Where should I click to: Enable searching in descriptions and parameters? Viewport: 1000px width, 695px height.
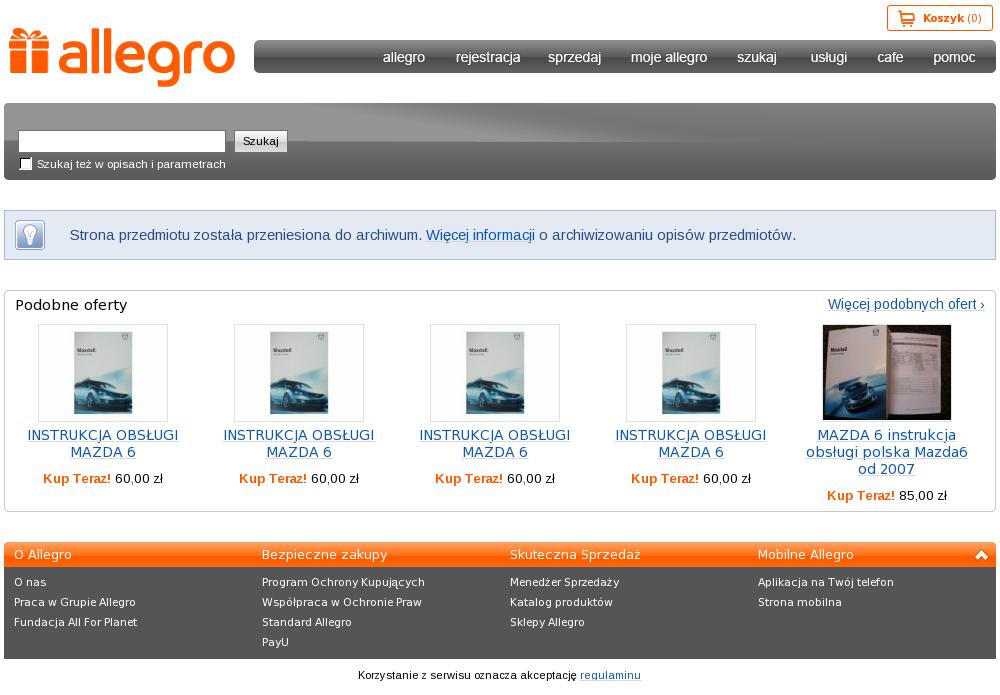[26, 164]
